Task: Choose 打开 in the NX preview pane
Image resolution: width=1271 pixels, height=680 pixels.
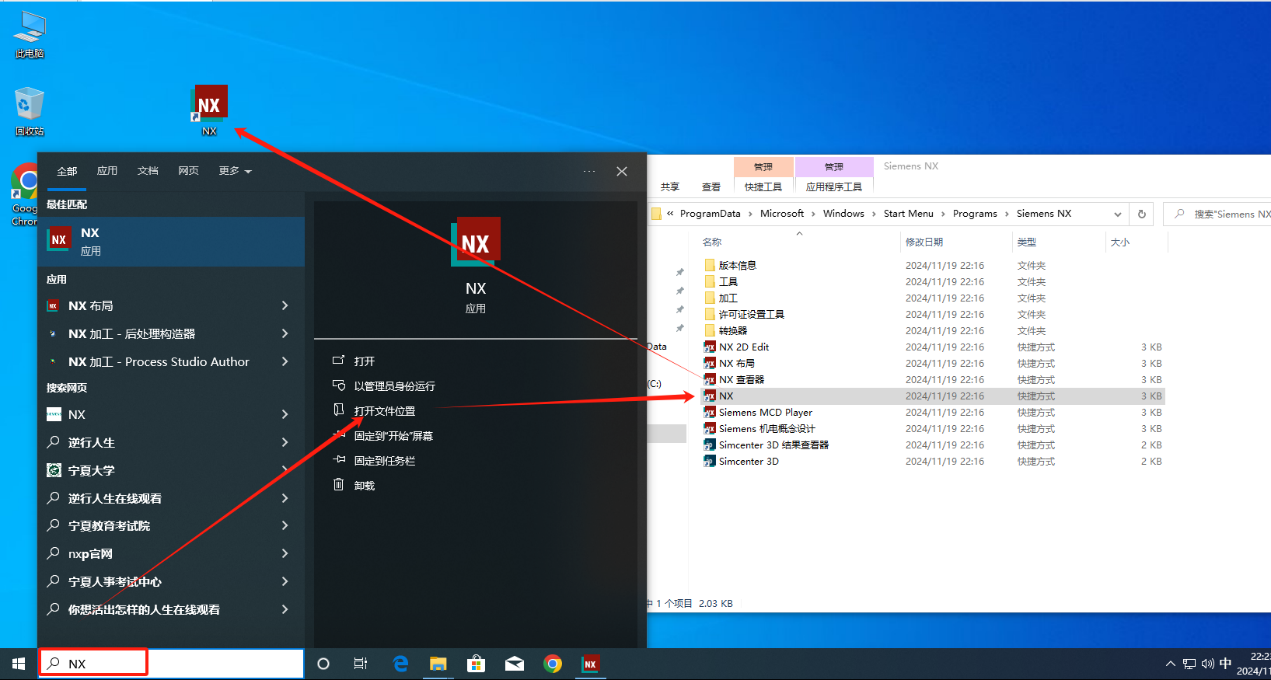Action: point(364,361)
